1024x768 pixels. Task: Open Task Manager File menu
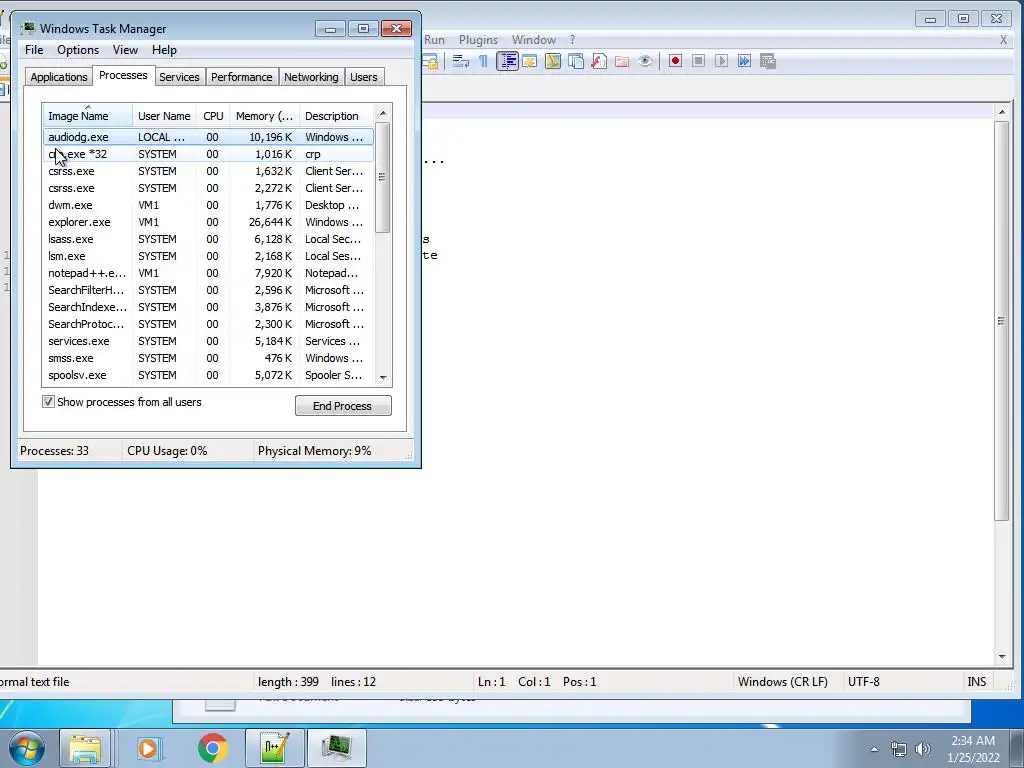(x=34, y=50)
